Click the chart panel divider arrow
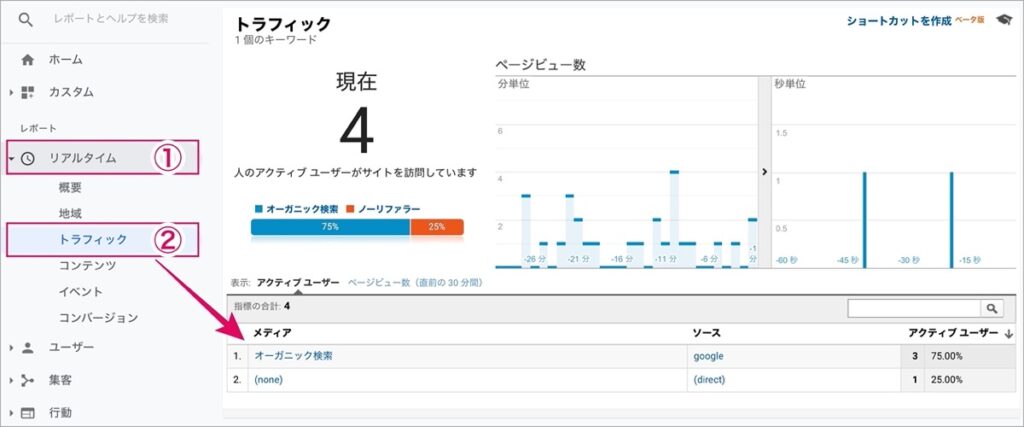The width and height of the screenshot is (1024, 427). coord(764,172)
